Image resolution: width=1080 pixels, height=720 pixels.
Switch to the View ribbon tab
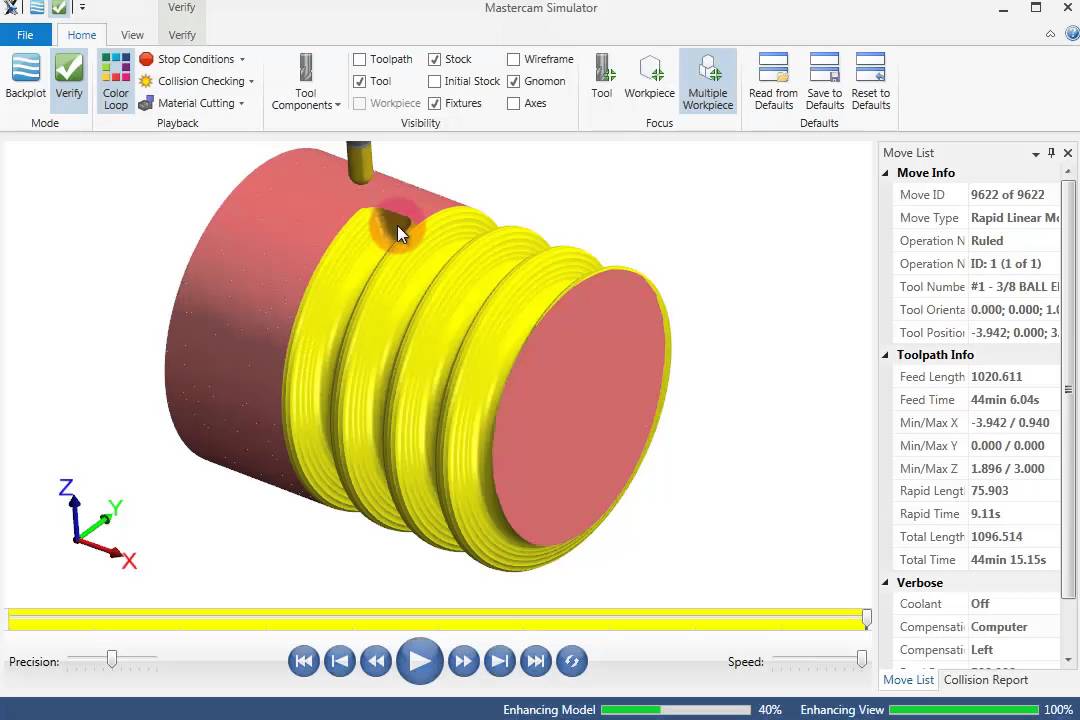[132, 35]
